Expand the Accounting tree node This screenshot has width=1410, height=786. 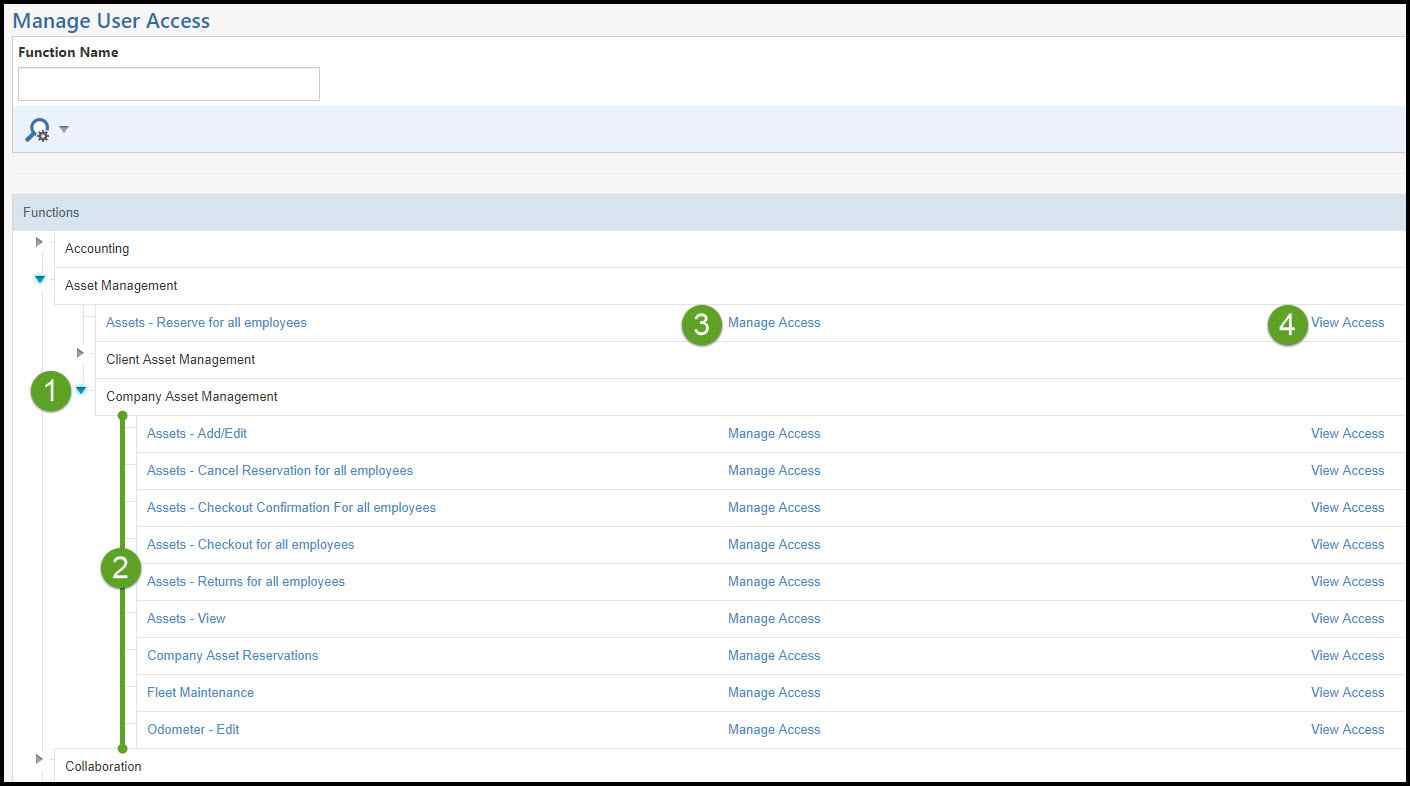[39, 242]
